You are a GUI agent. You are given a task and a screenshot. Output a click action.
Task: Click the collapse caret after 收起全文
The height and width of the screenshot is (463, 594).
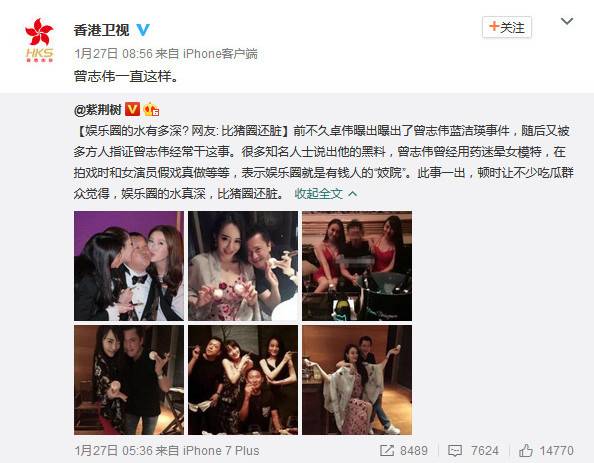point(352,194)
